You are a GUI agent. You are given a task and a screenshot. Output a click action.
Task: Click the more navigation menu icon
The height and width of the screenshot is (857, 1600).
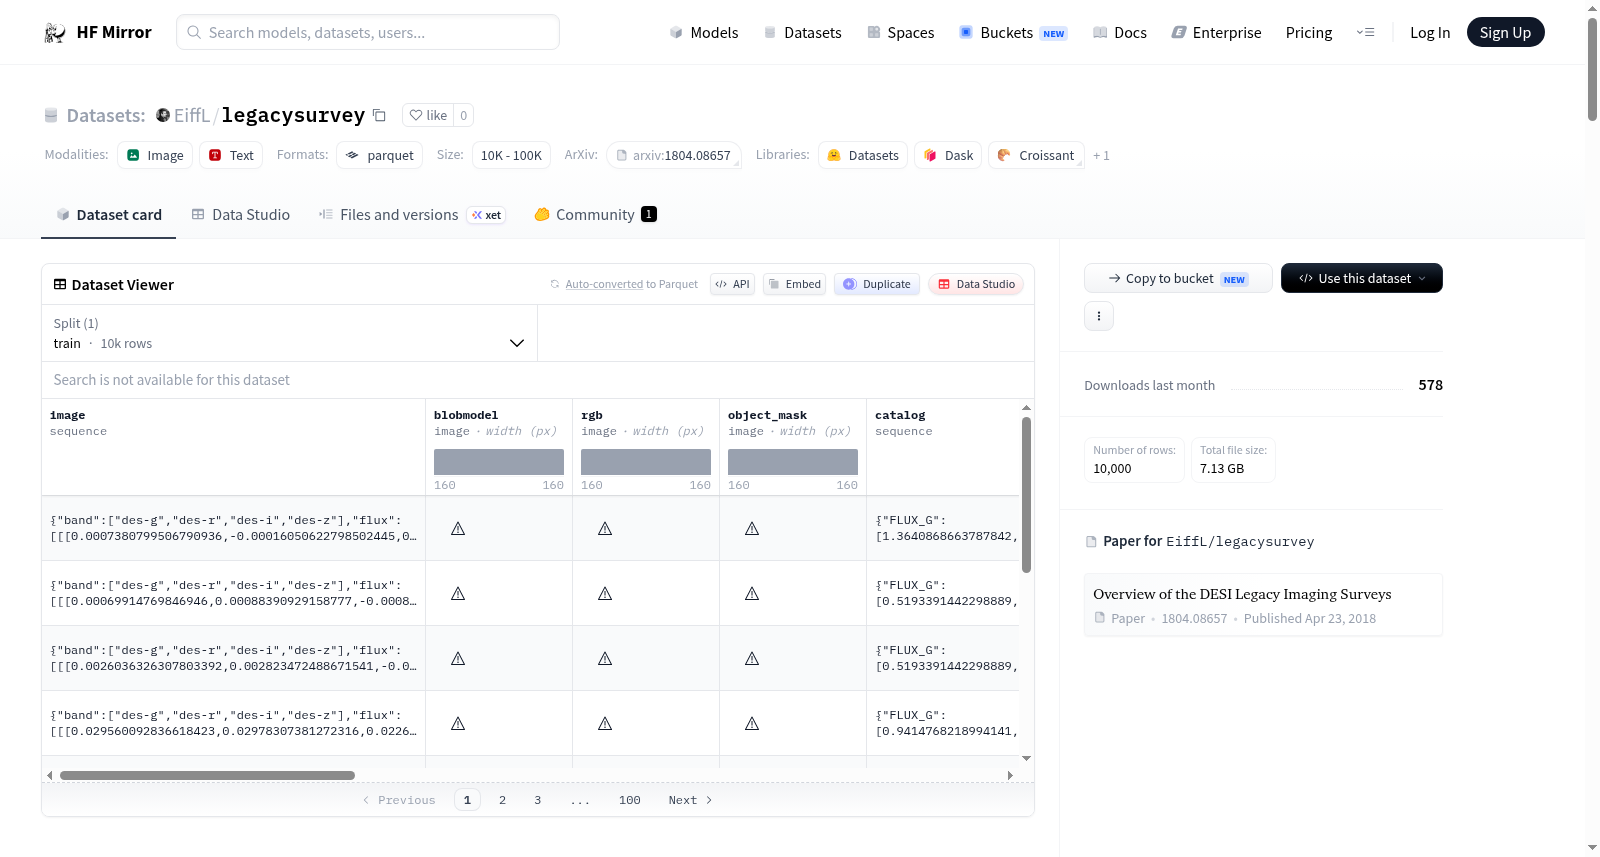pyautogui.click(x=1365, y=33)
